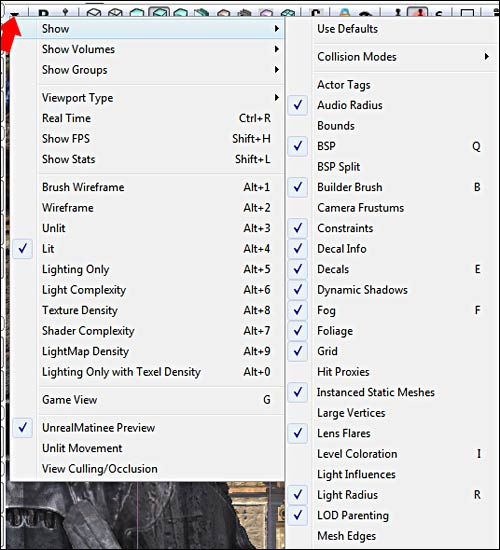
Task: Uncheck the Lit view mode
Action: [x=147, y=249]
